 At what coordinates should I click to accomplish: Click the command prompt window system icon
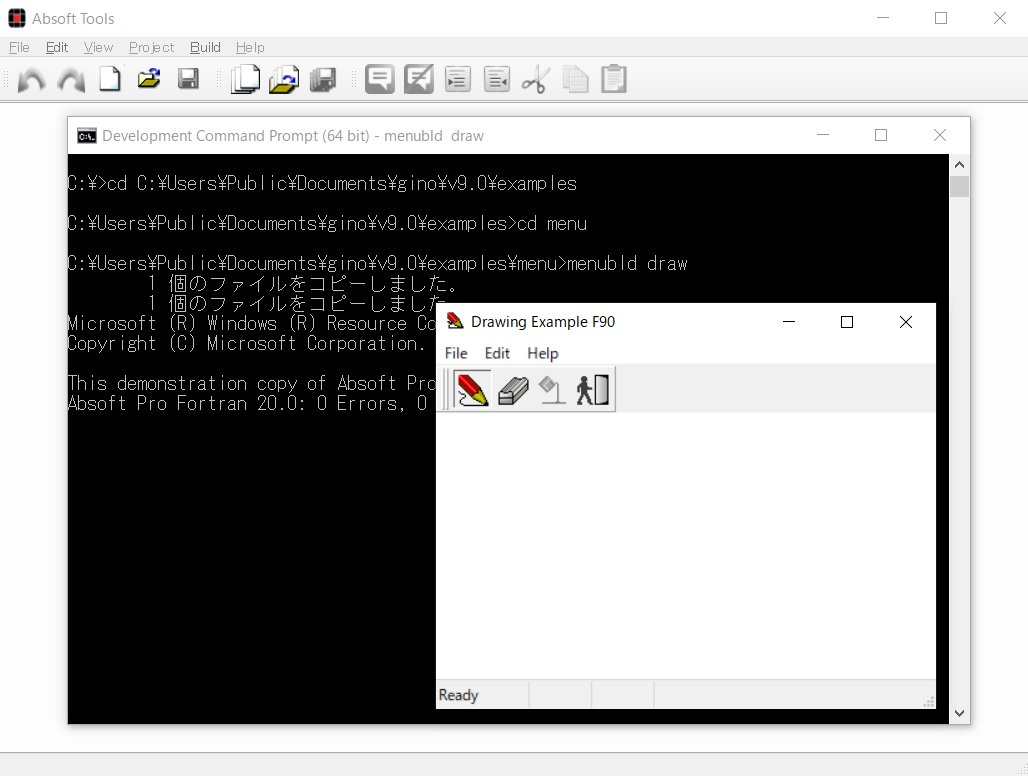87,136
